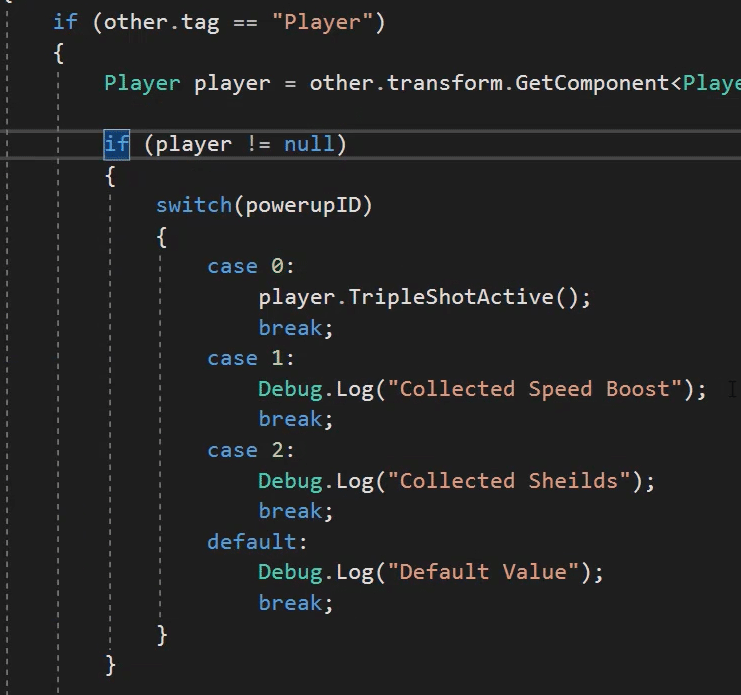741x695 pixels.
Task: Click the opening brace below the tag check
Action: pyautogui.click(x=59, y=53)
